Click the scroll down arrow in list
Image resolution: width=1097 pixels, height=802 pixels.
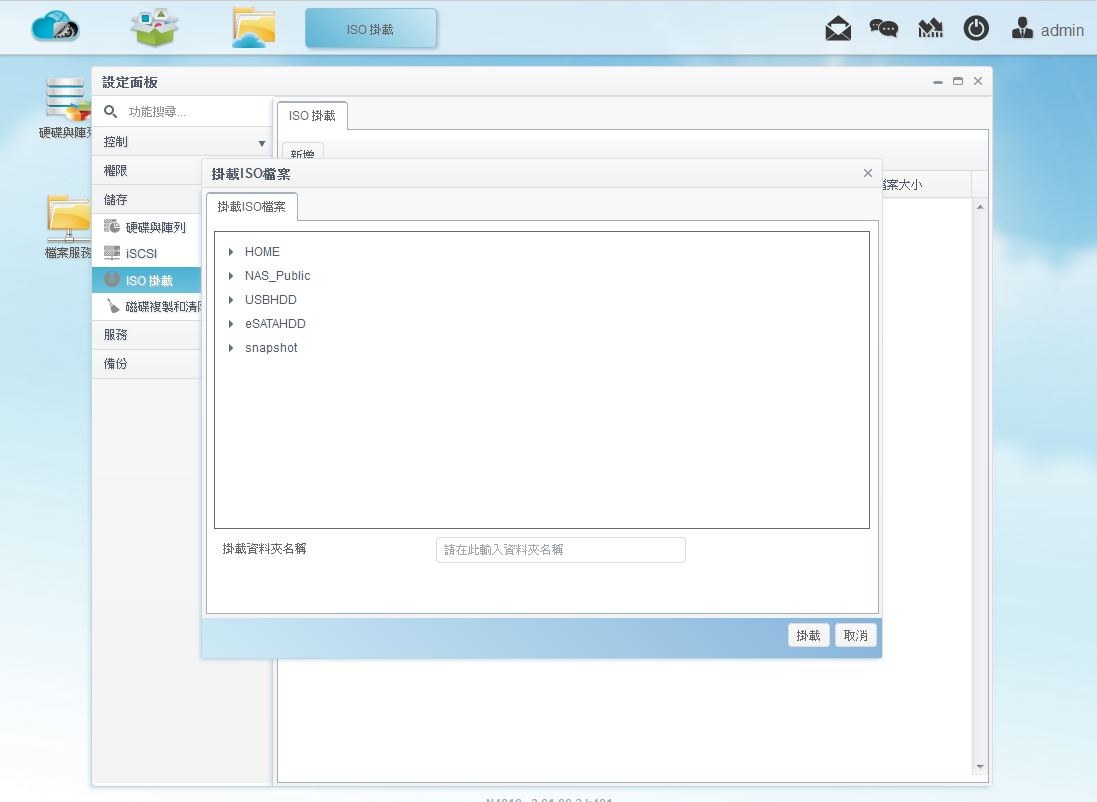(x=980, y=767)
